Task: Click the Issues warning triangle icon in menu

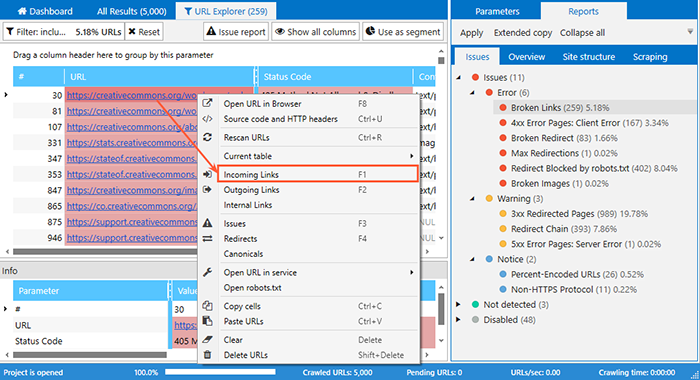Action: pos(207,223)
